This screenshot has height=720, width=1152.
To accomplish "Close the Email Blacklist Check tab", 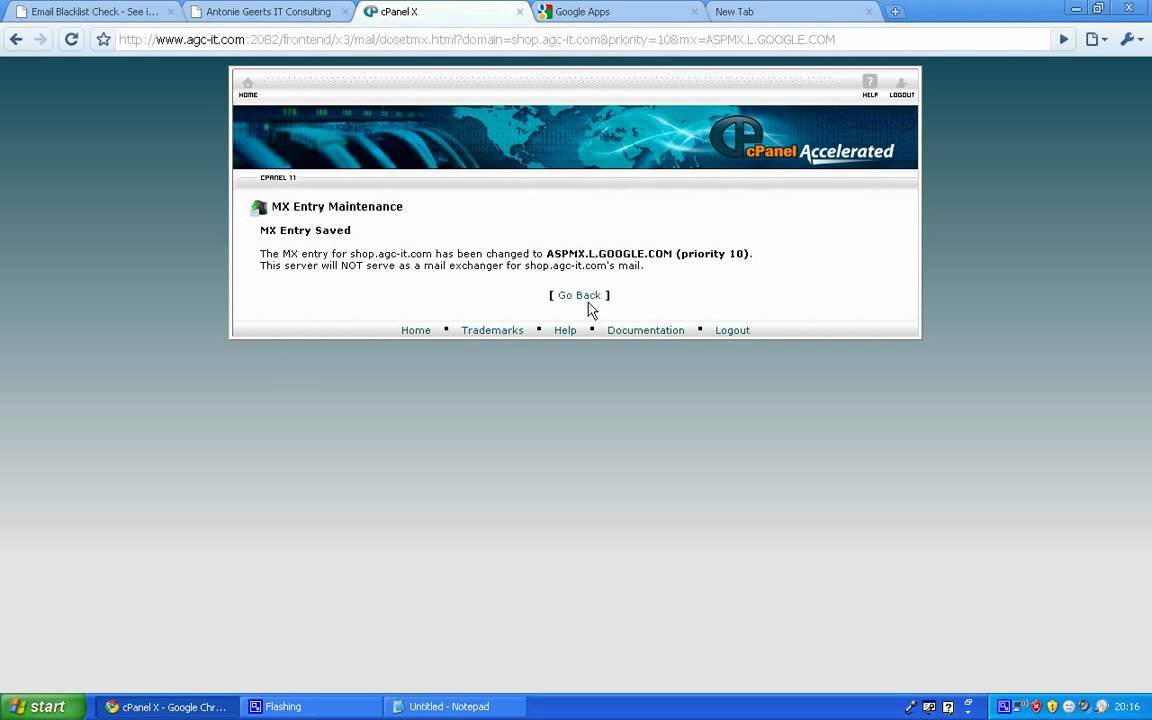I will pos(170,12).
